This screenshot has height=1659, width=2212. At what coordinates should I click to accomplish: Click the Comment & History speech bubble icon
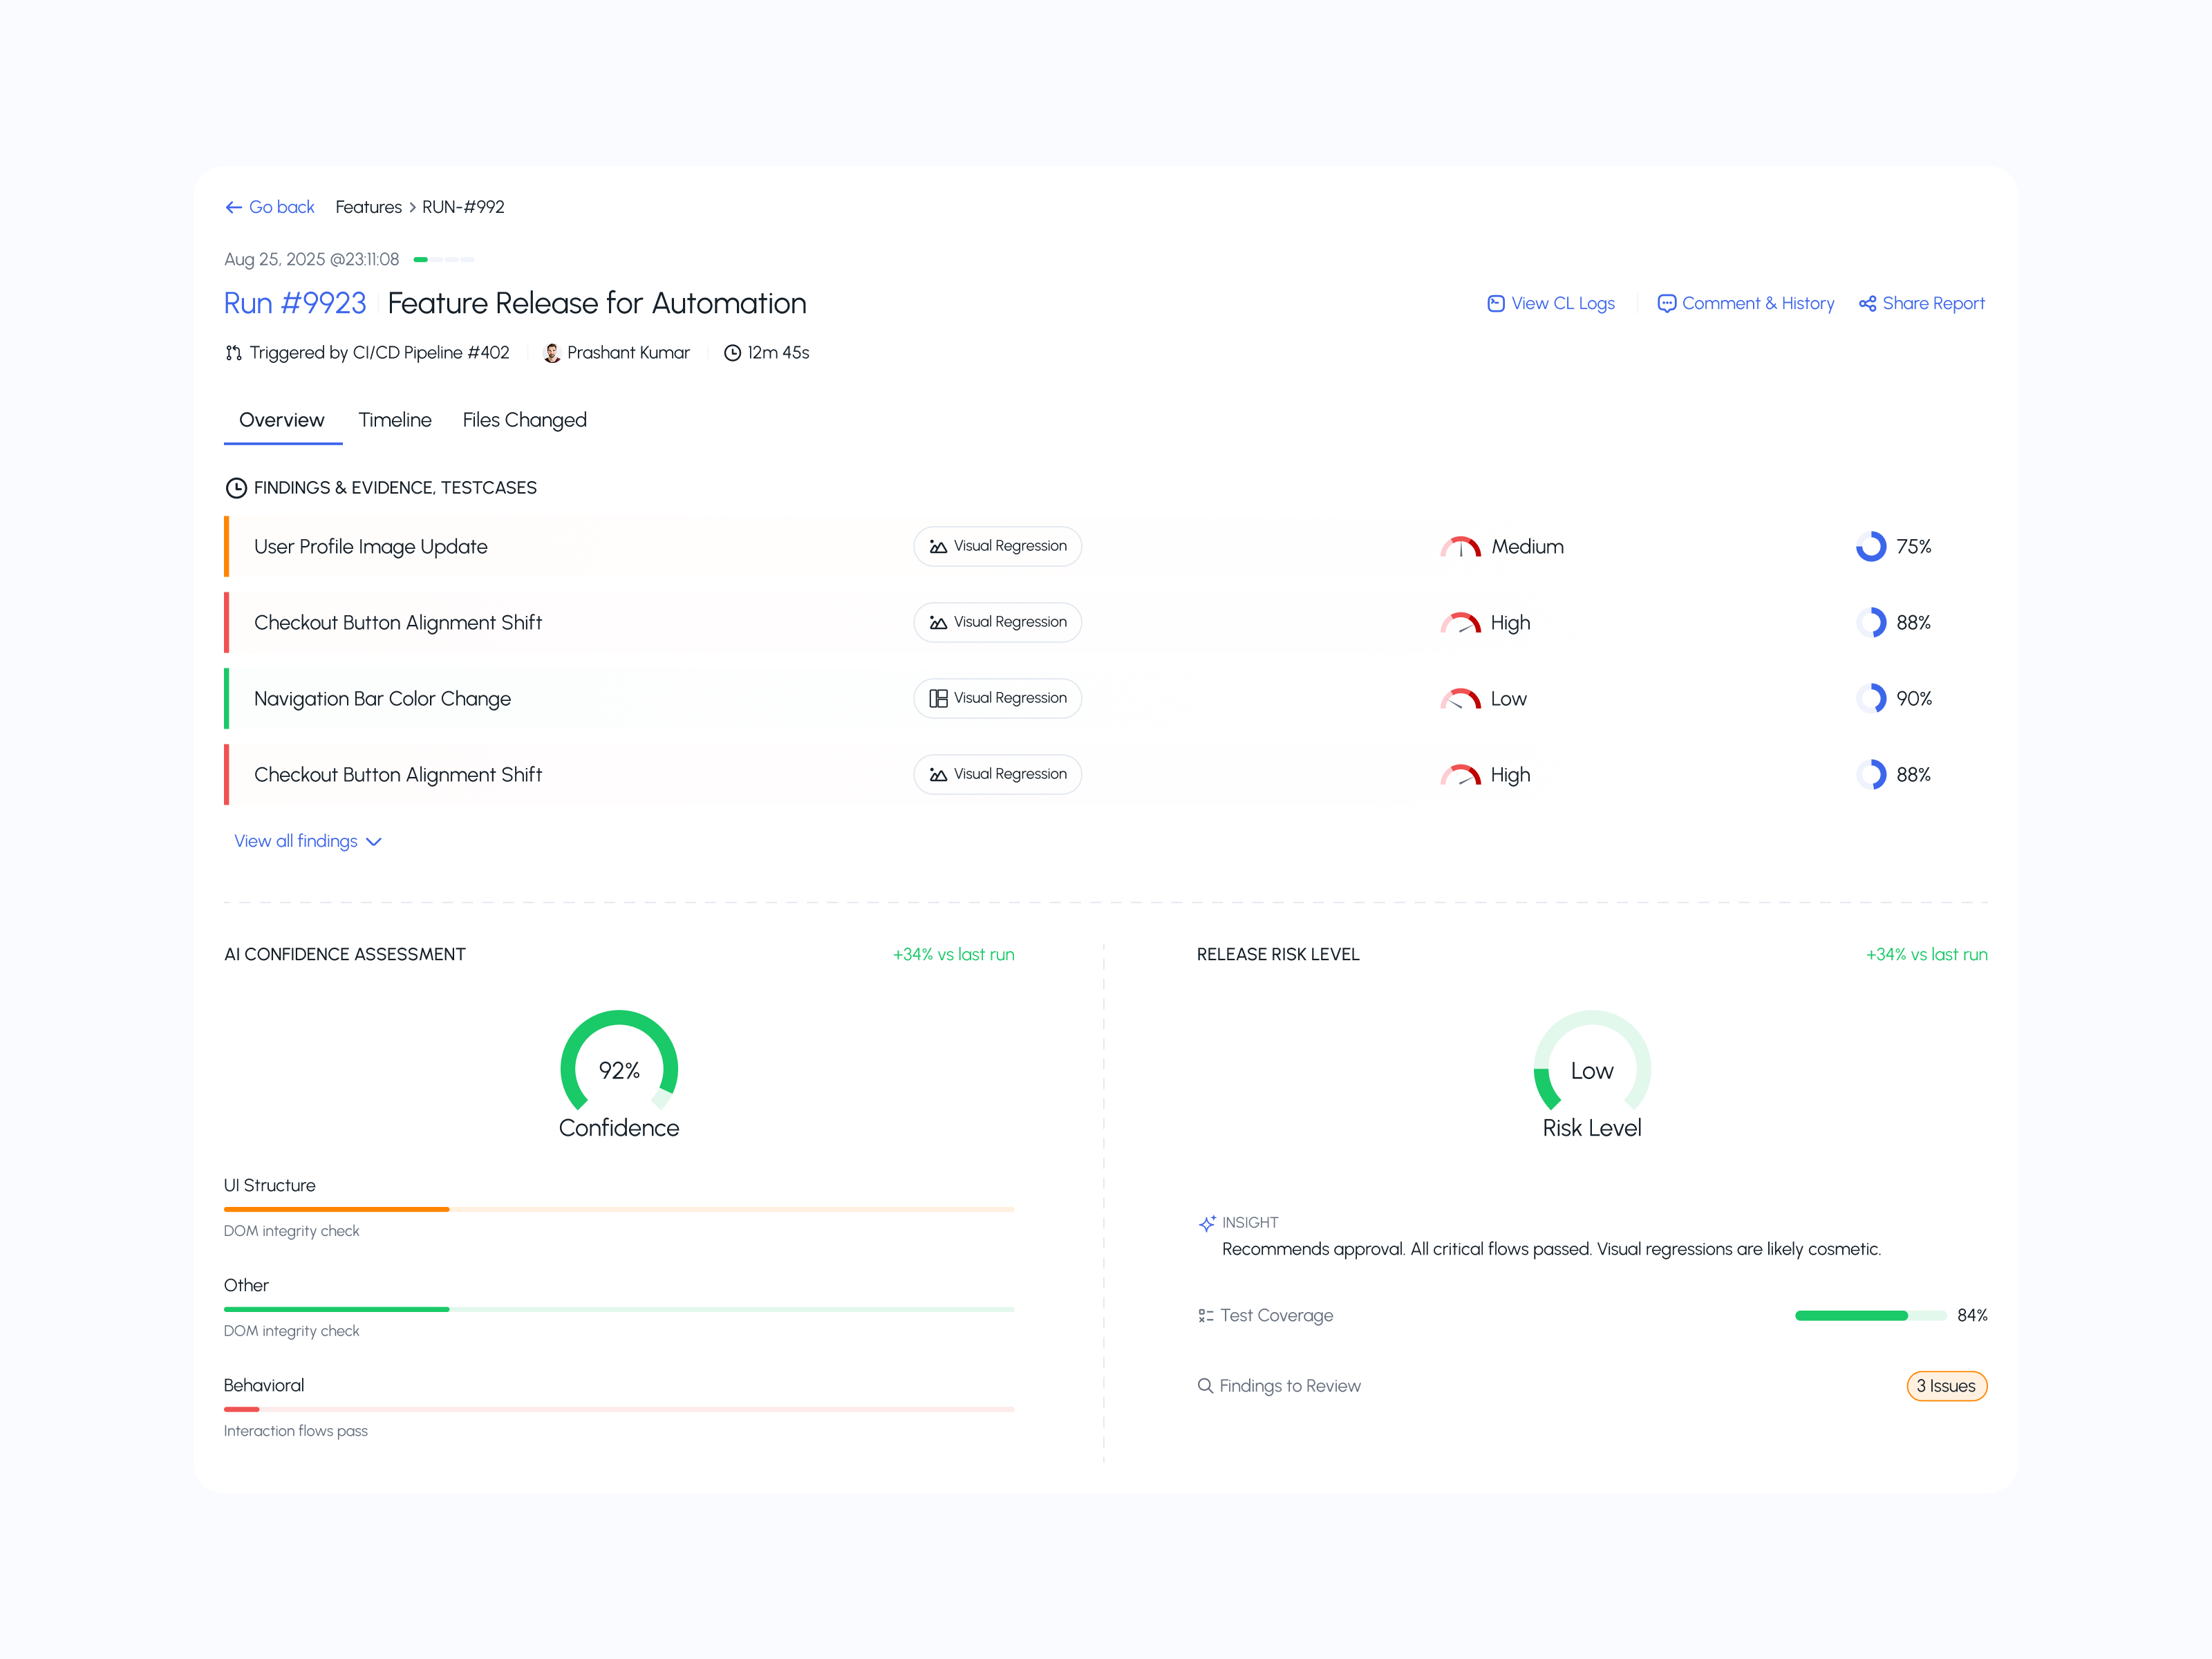pos(1666,303)
